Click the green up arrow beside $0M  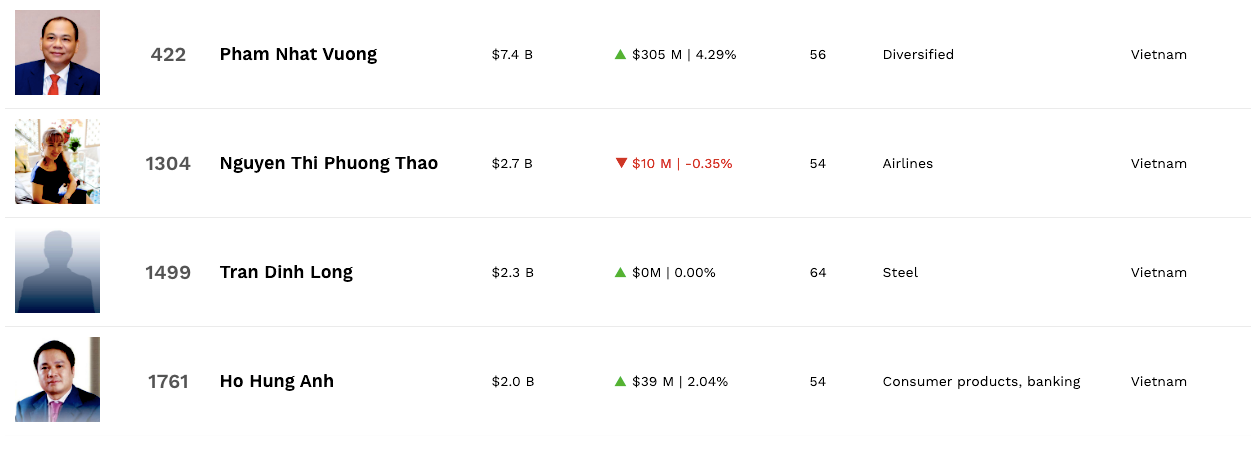pos(620,272)
